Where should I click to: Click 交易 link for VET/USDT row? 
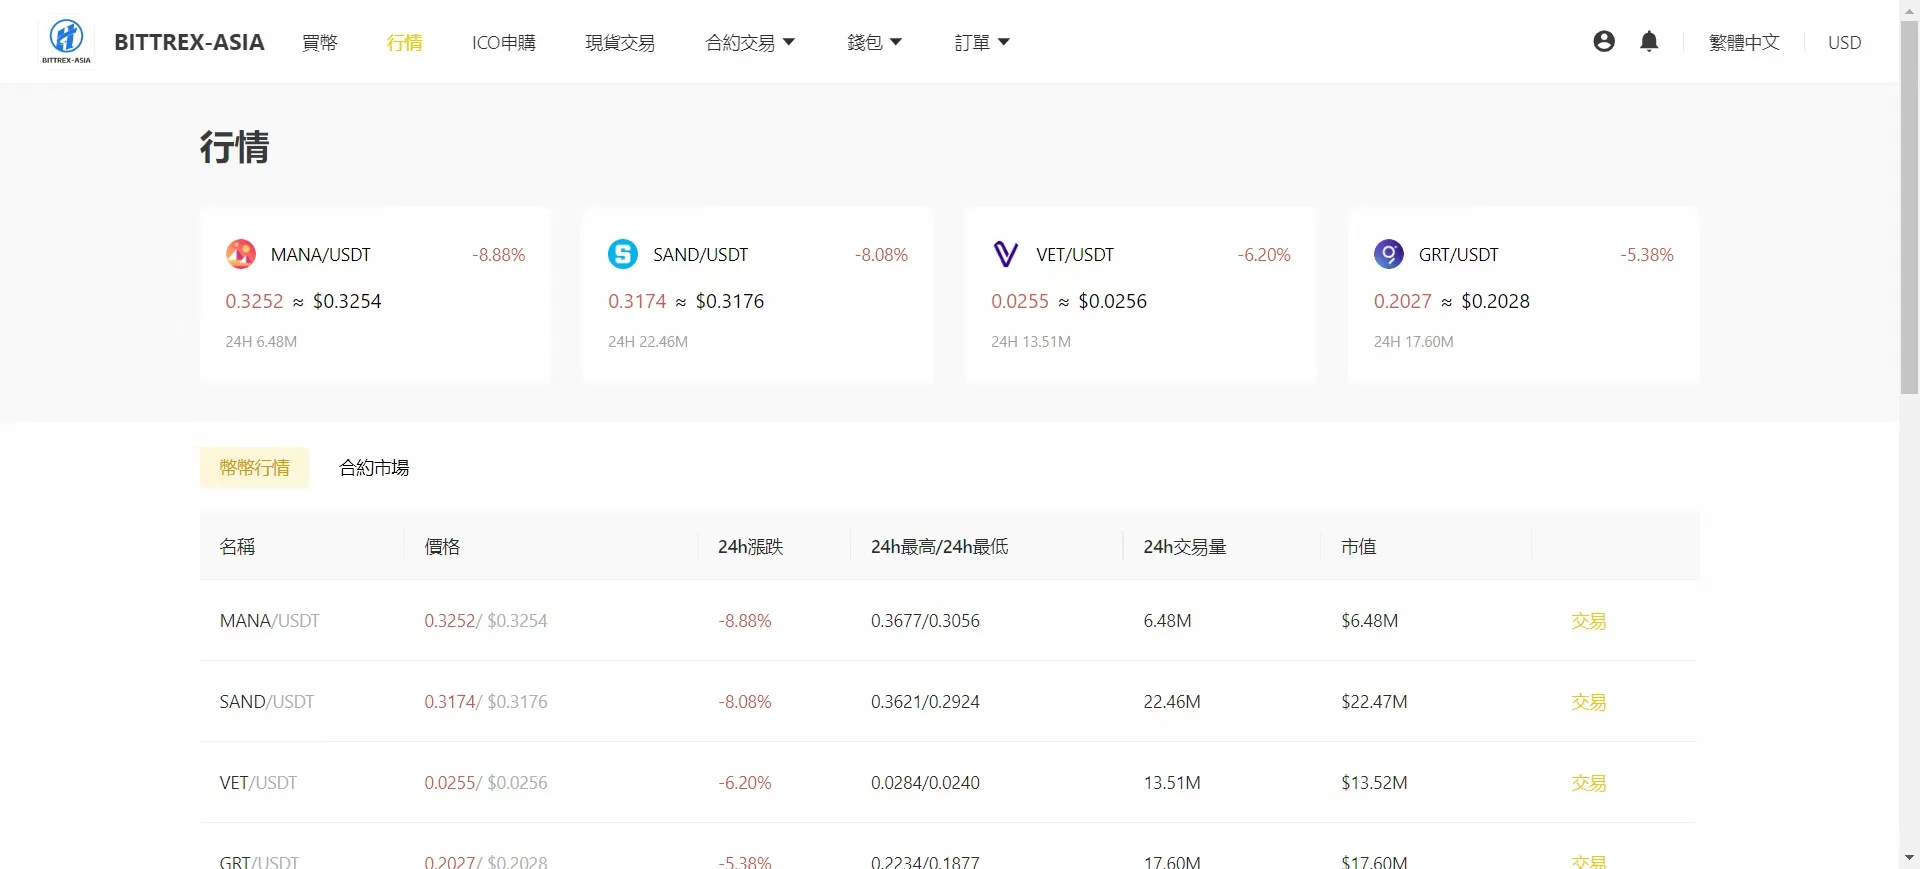1589,783
